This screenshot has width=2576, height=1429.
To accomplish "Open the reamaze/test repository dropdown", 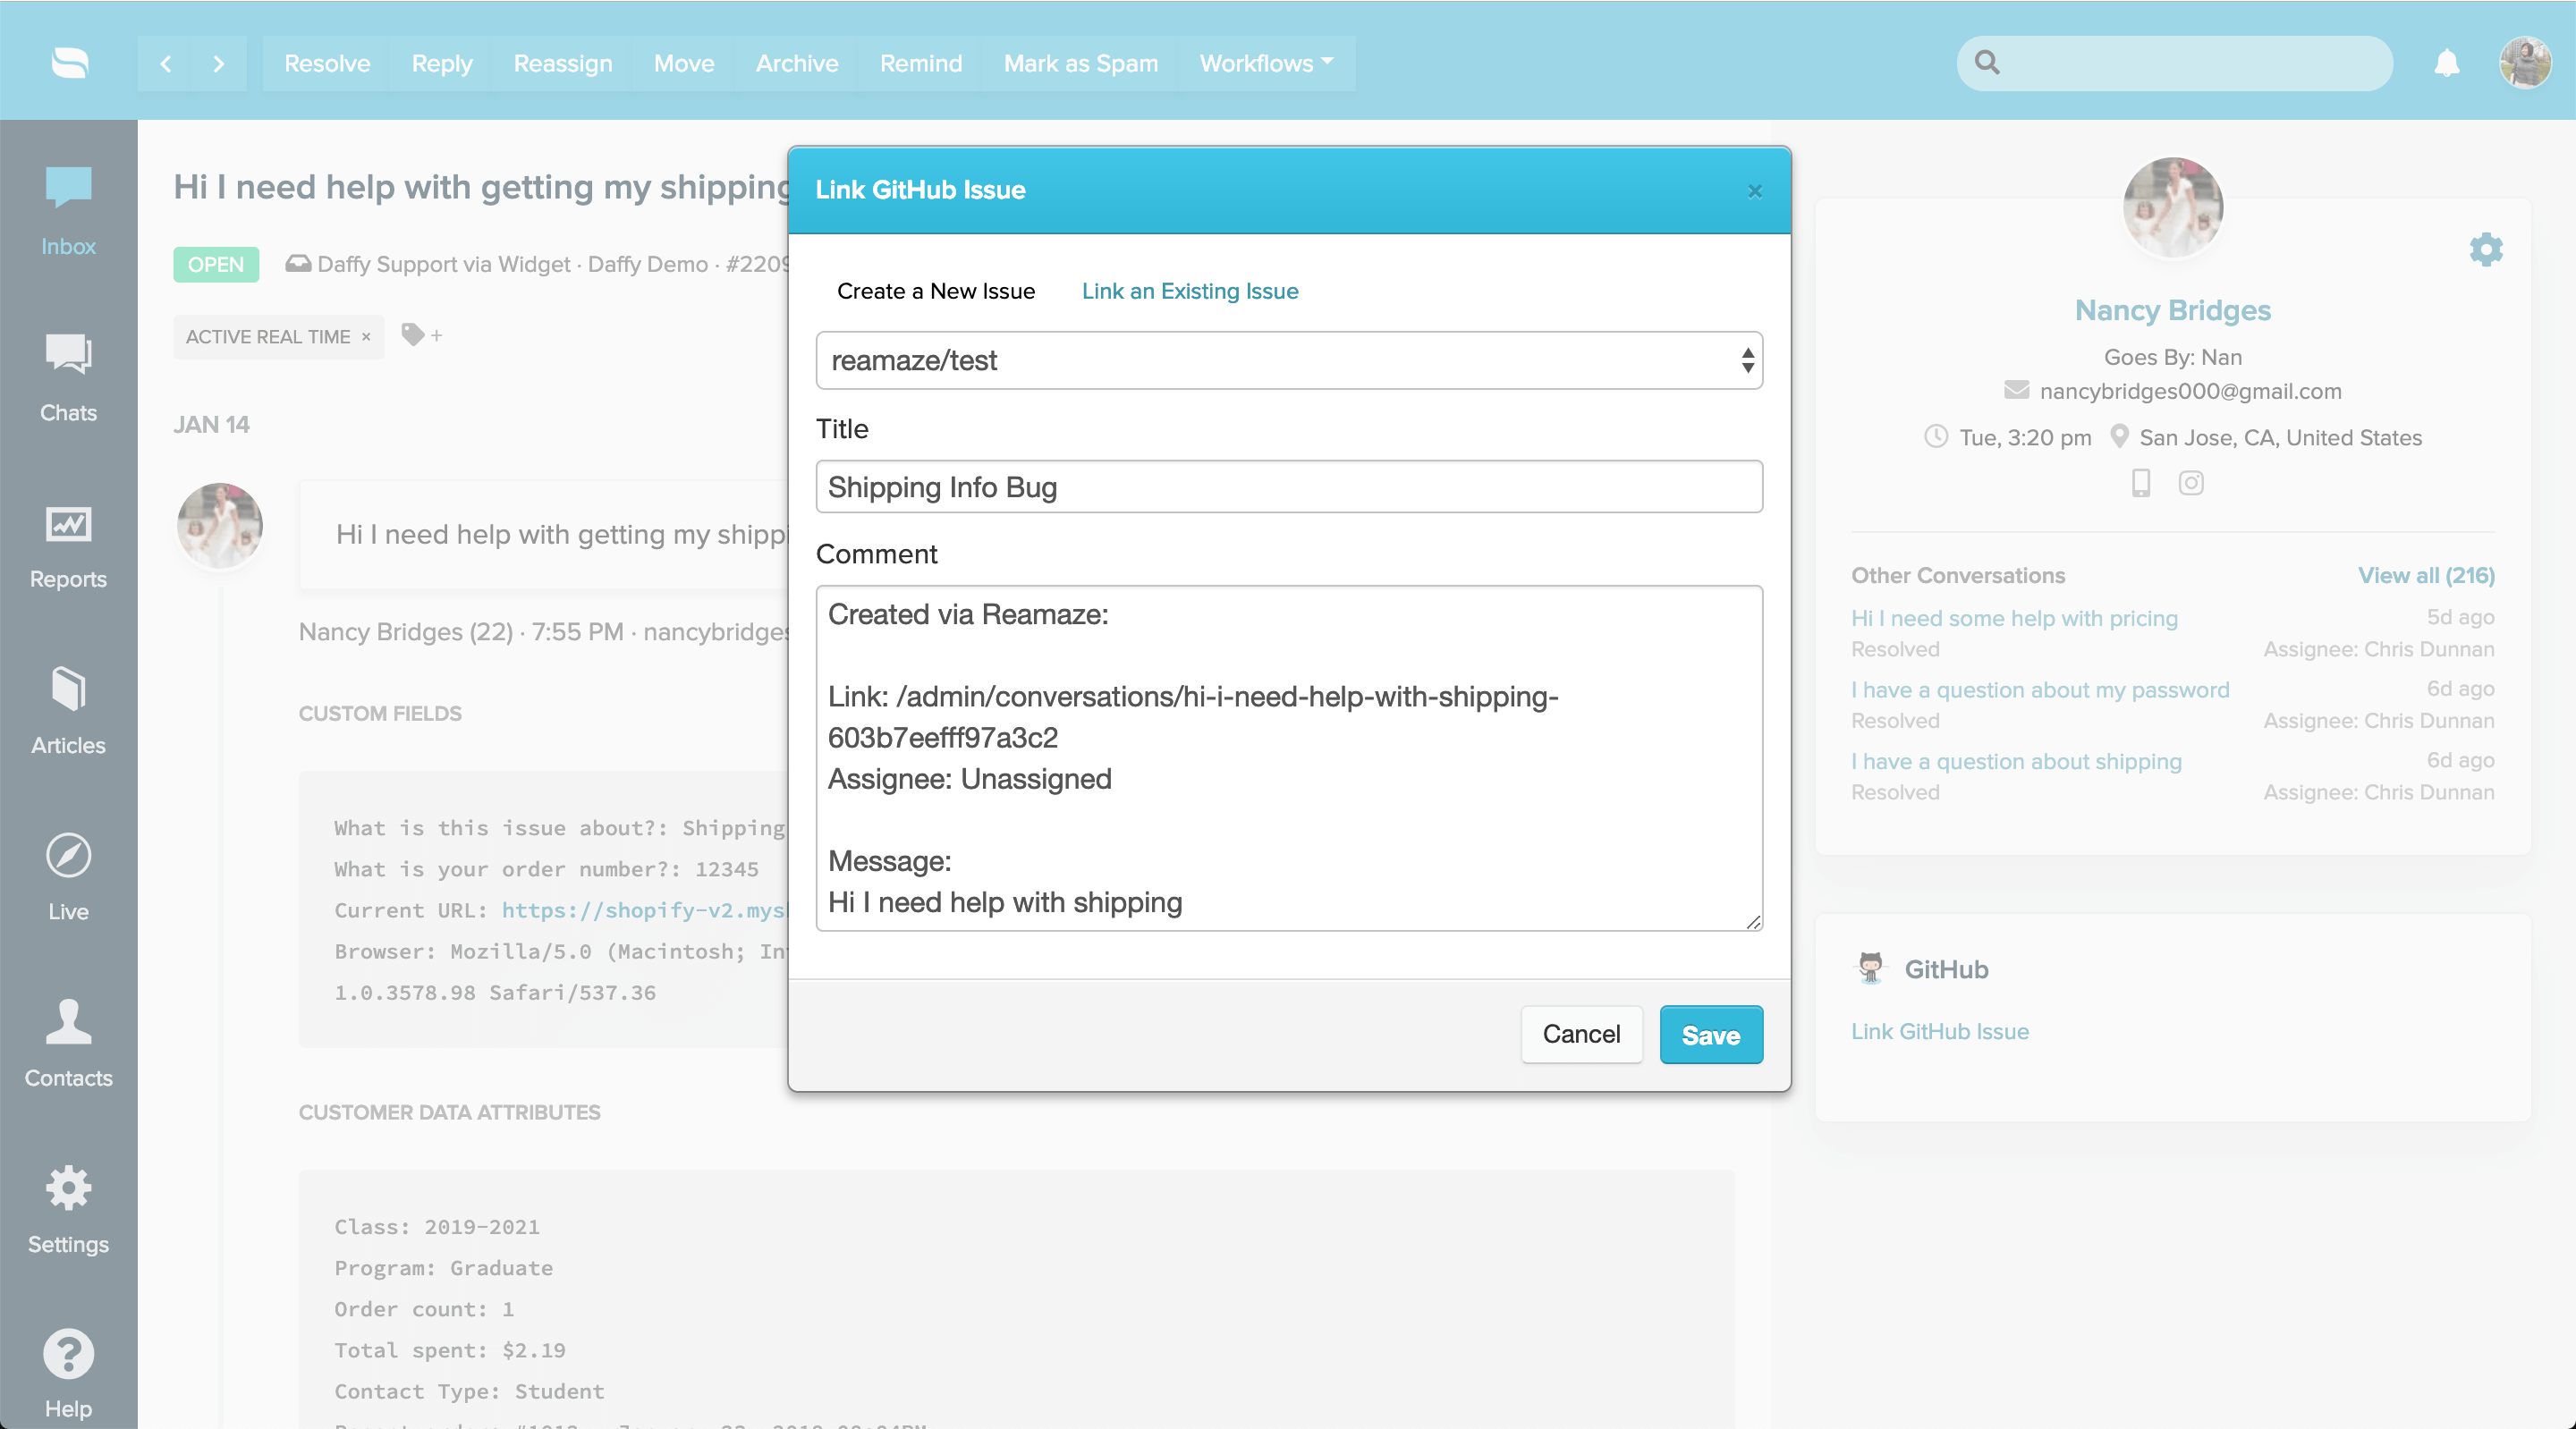I will 1289,360.
